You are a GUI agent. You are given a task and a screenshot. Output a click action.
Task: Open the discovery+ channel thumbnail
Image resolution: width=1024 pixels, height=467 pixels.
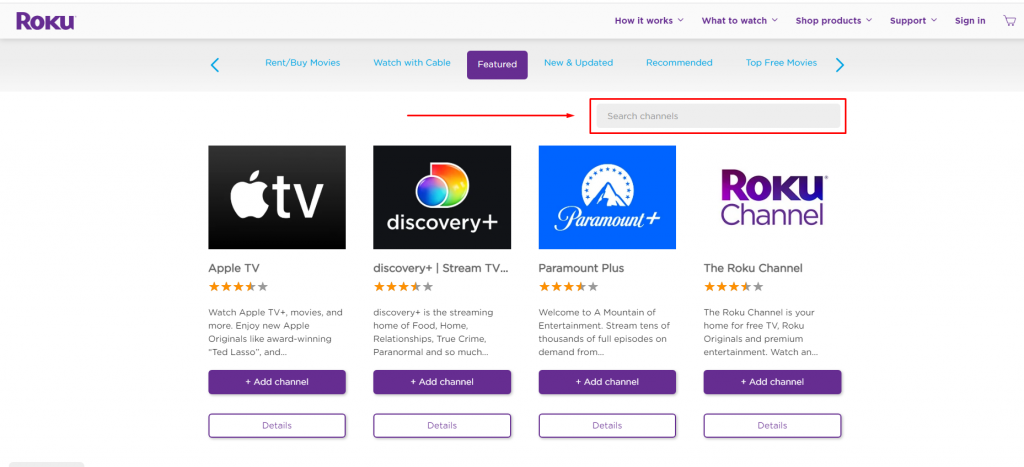pos(442,197)
